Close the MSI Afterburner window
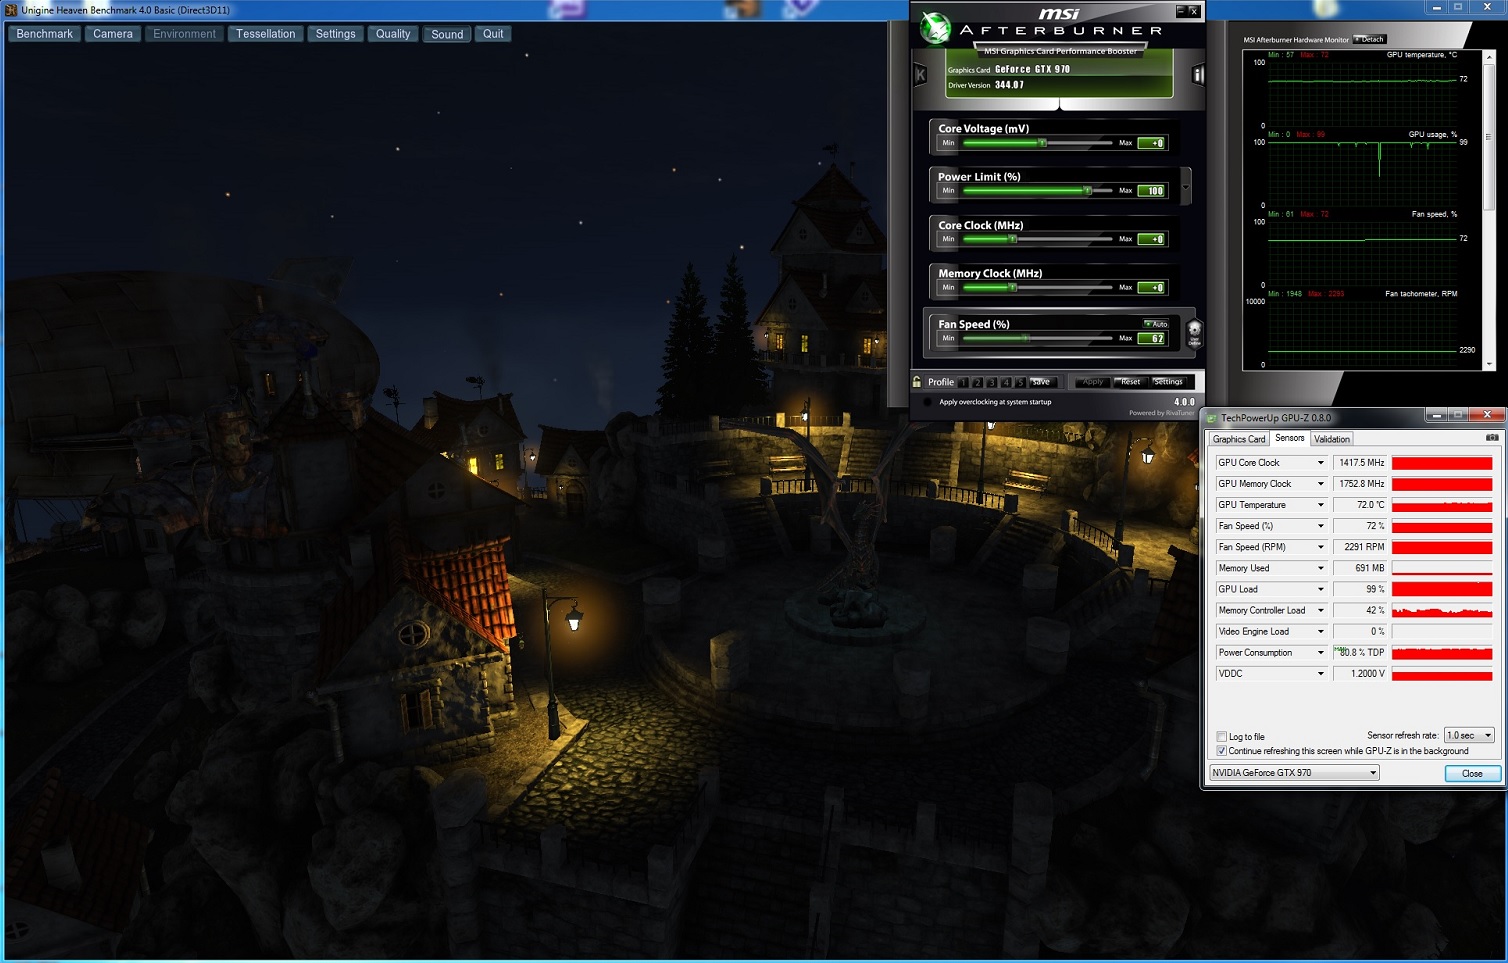Image resolution: width=1508 pixels, height=963 pixels. pyautogui.click(x=1193, y=10)
